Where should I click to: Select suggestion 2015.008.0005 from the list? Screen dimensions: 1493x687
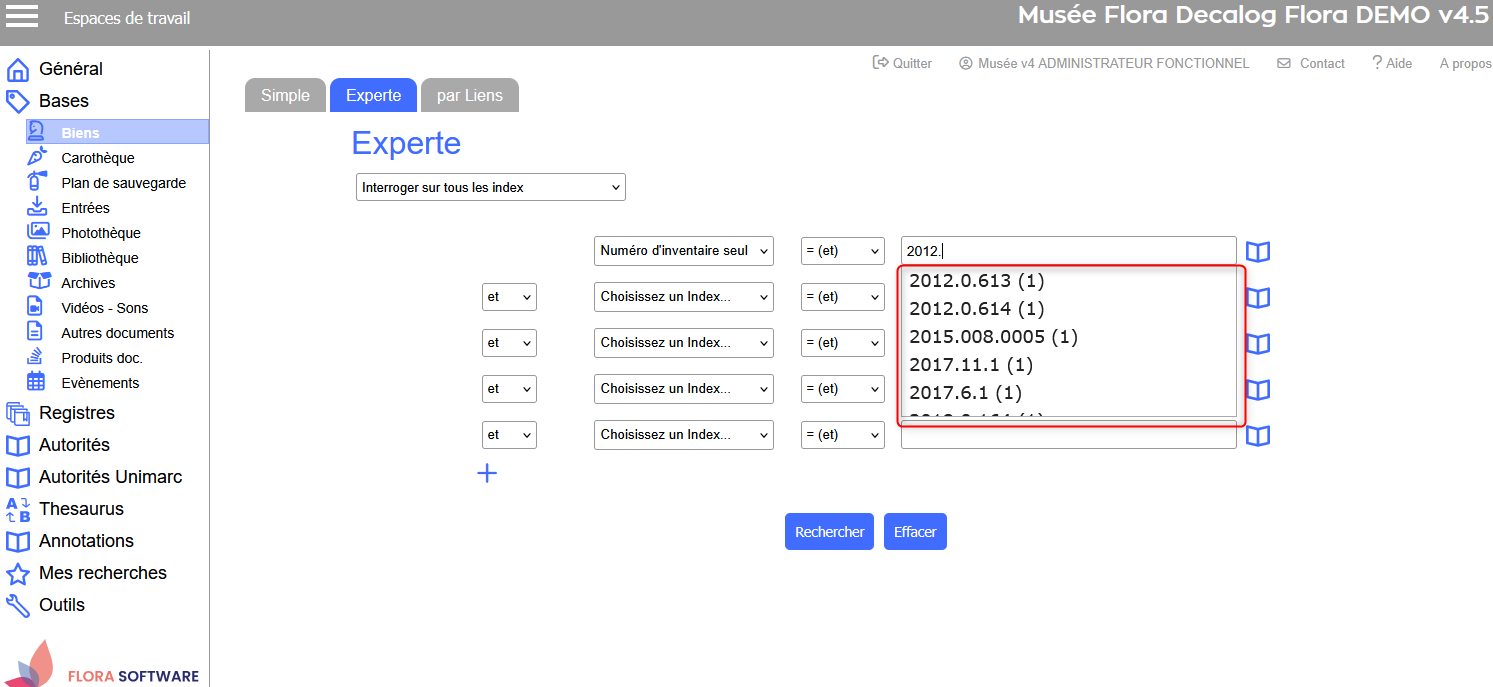pos(992,337)
